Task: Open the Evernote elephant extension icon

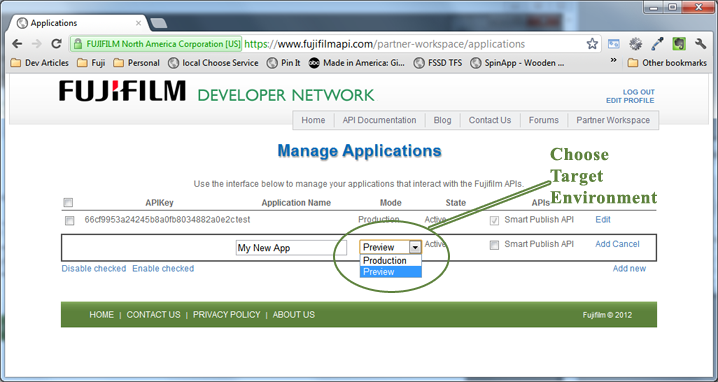Action: tap(679, 44)
